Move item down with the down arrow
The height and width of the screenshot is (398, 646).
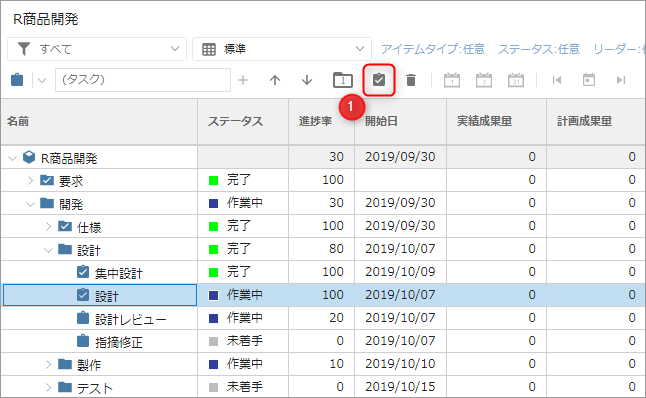pyautogui.click(x=307, y=80)
